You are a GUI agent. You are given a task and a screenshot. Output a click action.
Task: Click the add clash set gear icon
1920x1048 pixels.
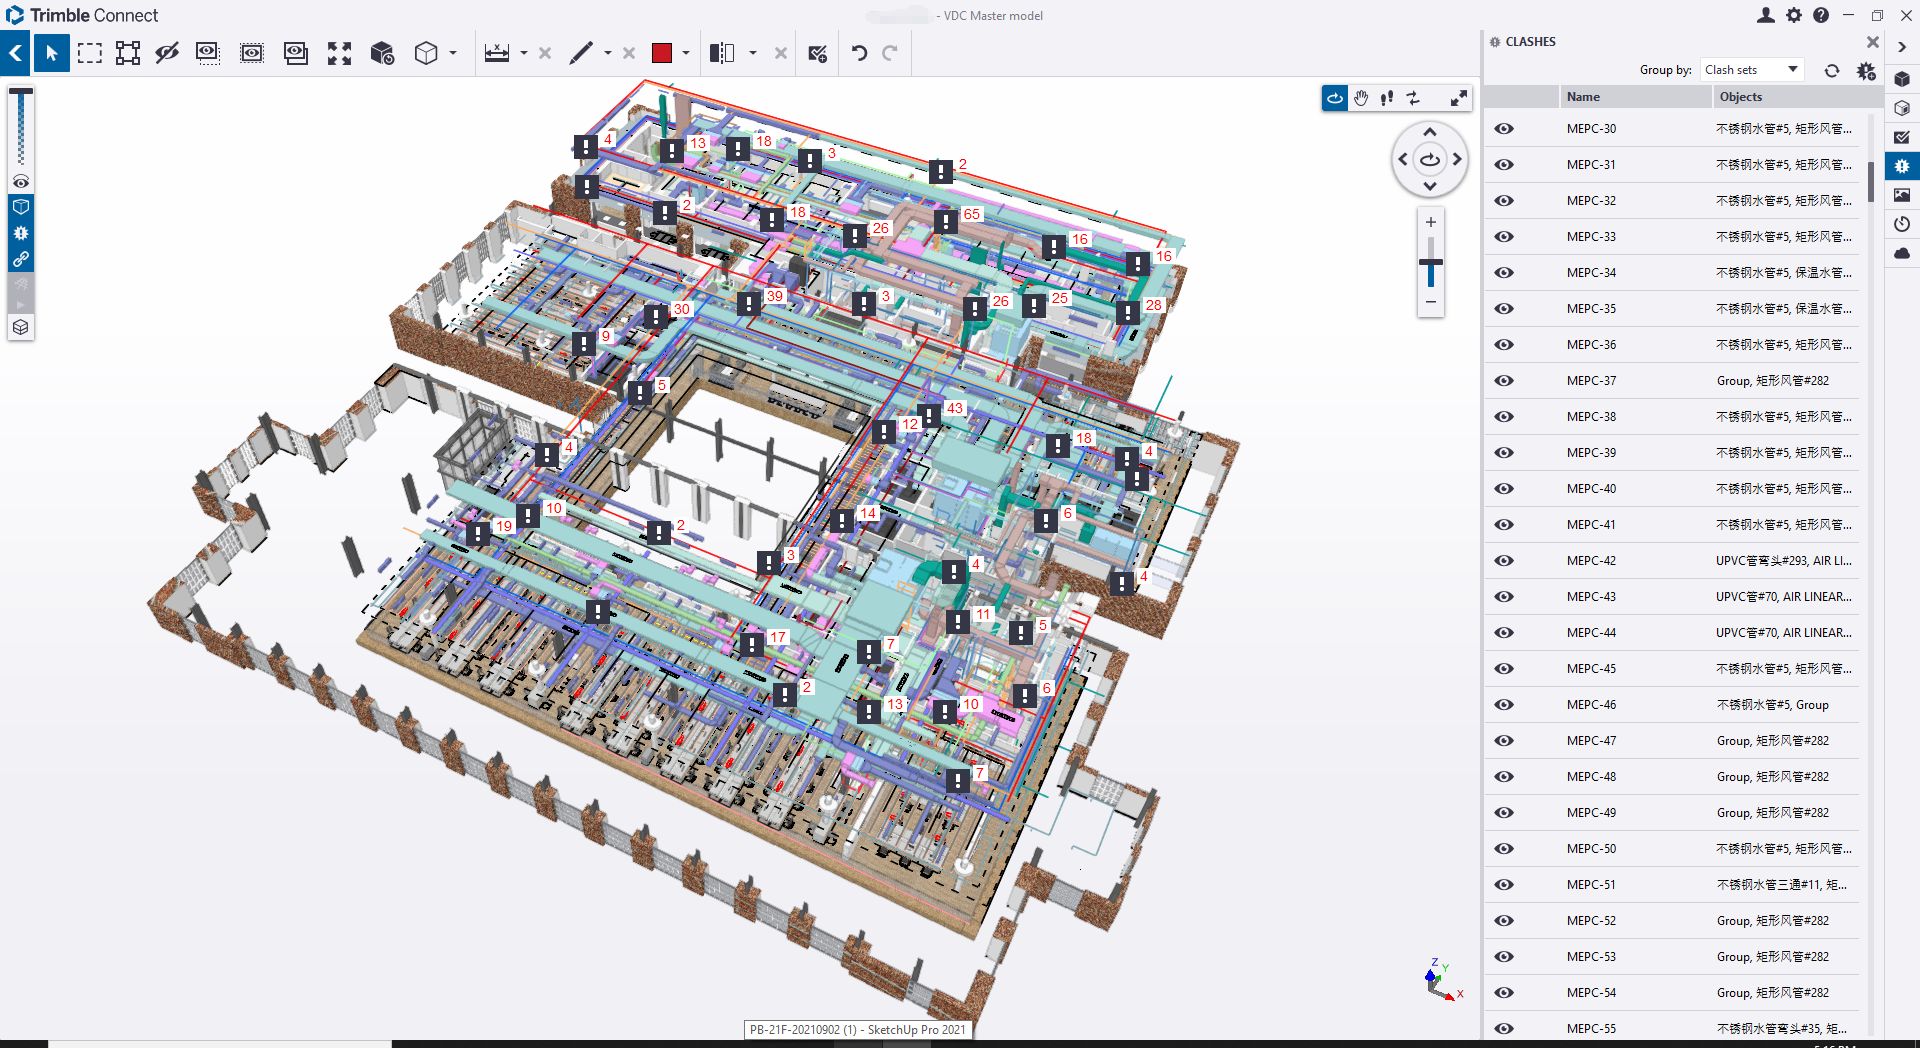point(1866,70)
